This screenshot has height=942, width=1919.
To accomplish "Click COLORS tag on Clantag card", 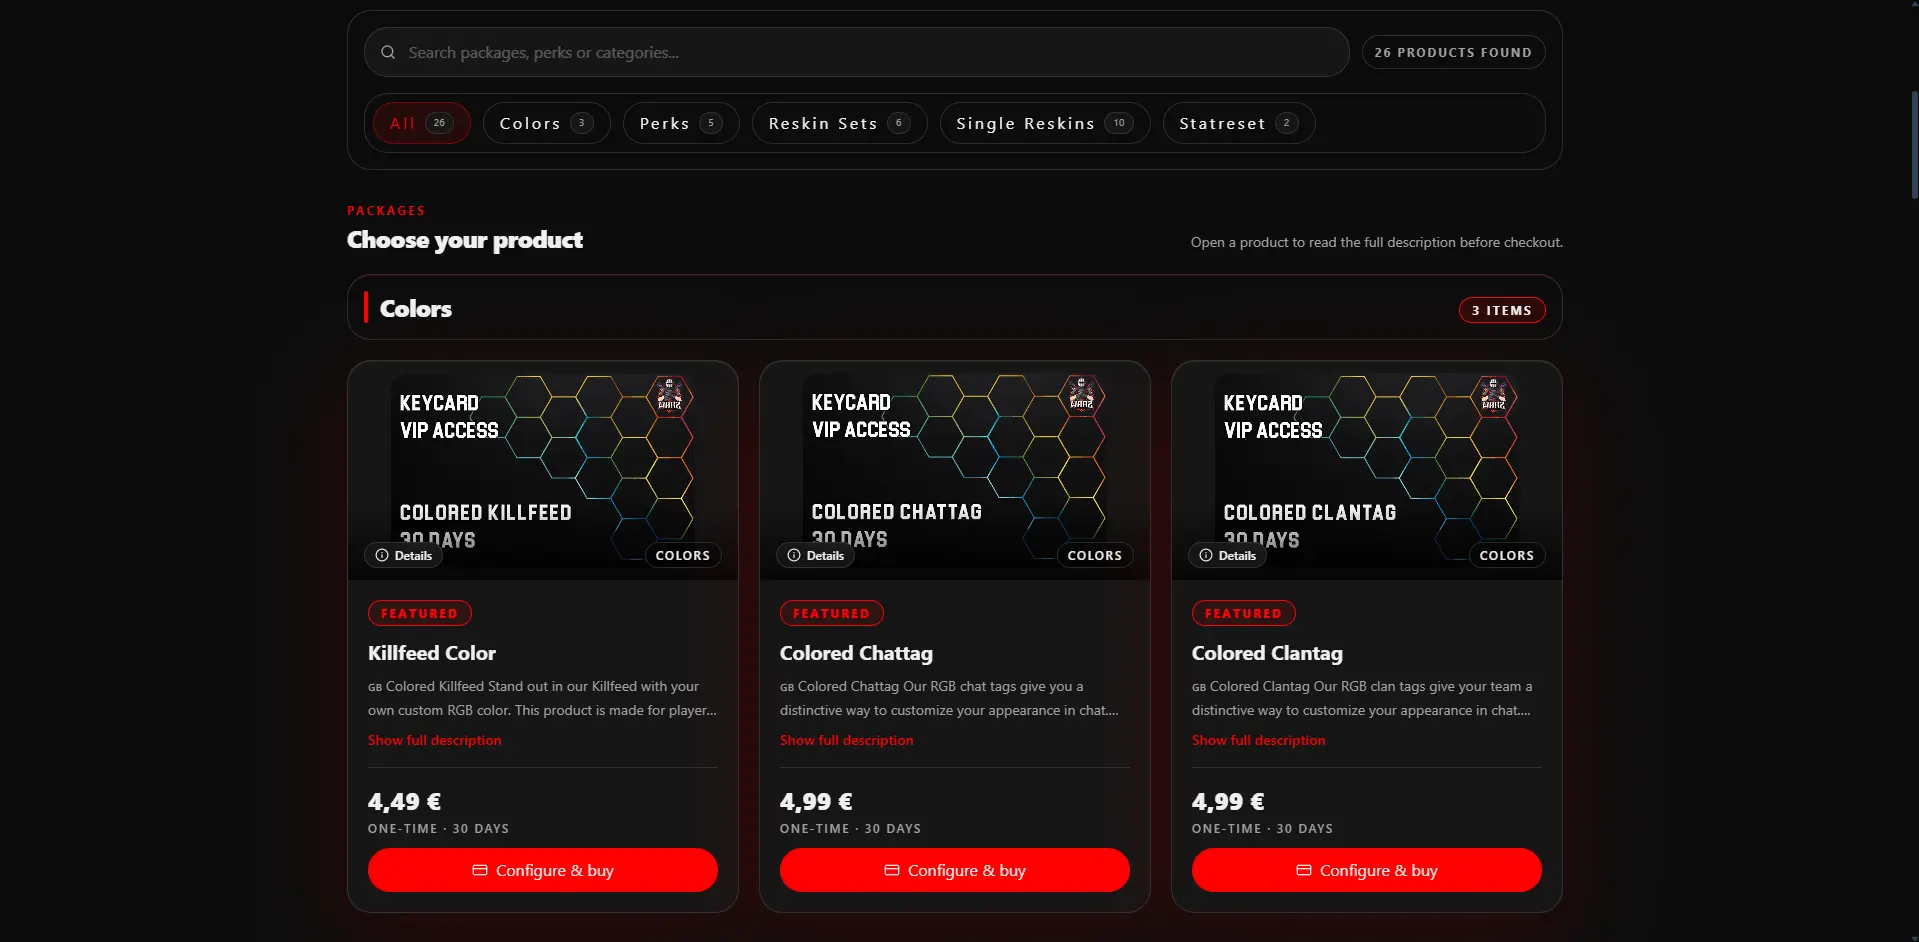I will 1507,555.
